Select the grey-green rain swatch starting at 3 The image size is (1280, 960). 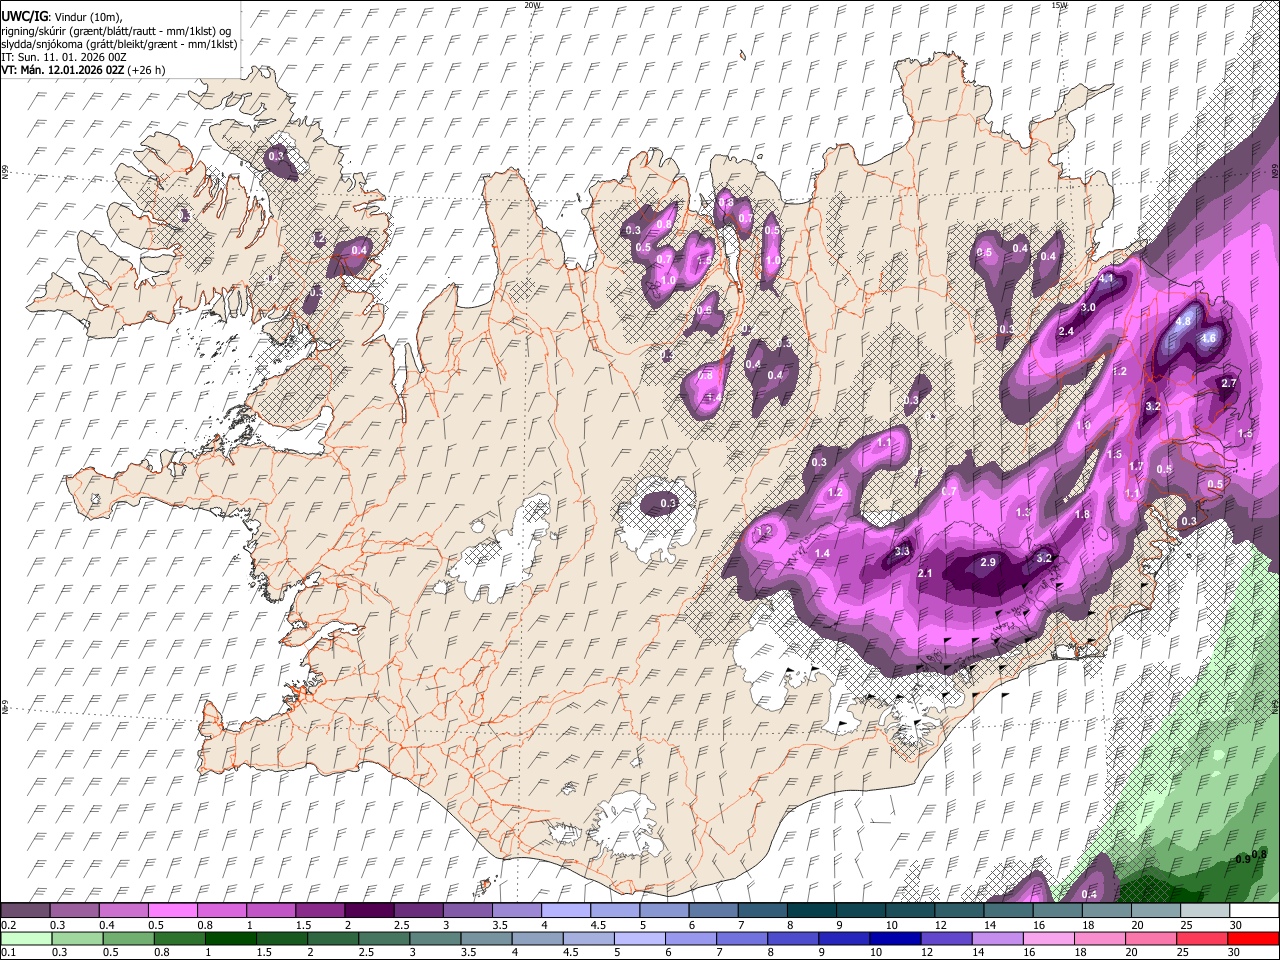tap(434, 938)
